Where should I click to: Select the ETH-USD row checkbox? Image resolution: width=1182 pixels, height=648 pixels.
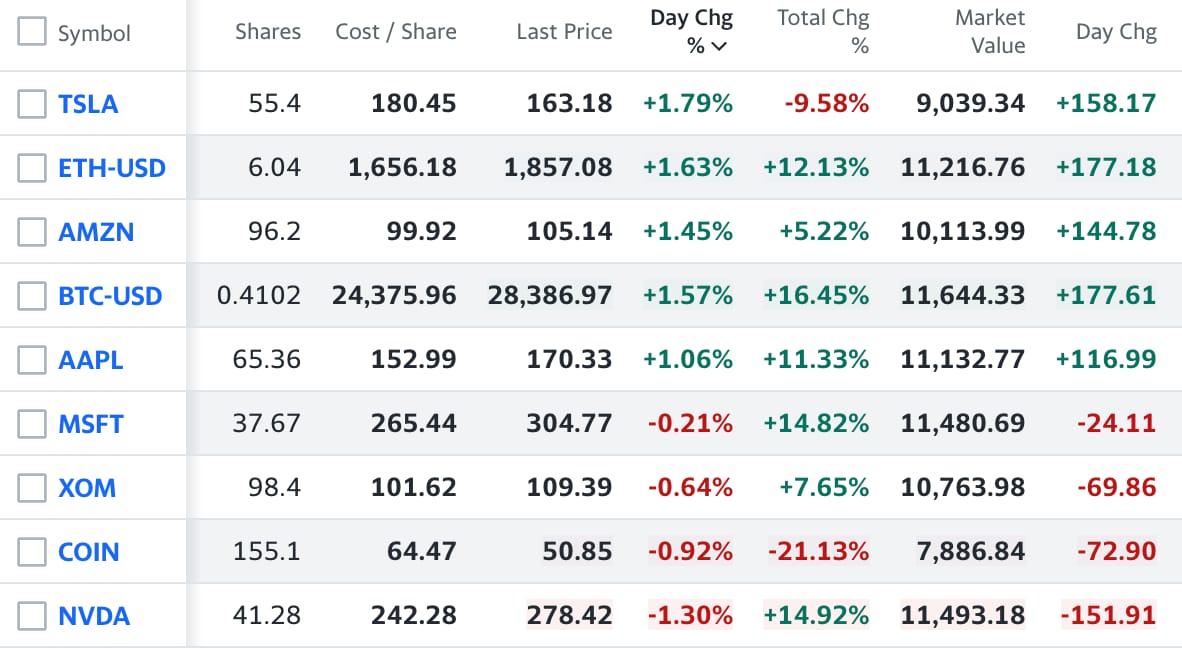tap(32, 167)
